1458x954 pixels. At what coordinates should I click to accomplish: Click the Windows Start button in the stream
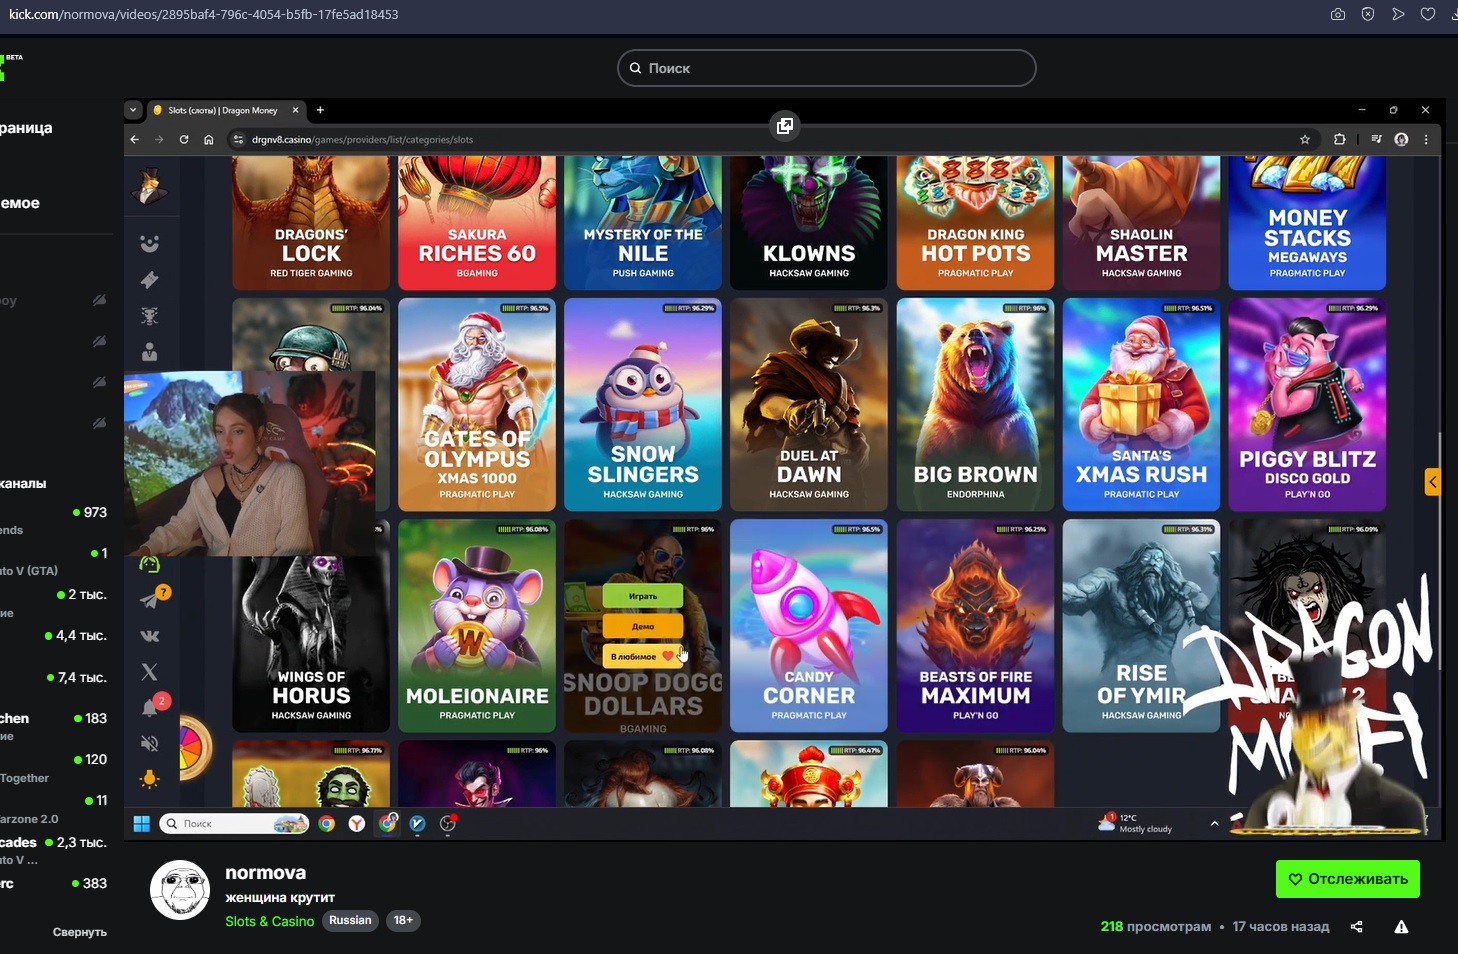click(x=142, y=823)
